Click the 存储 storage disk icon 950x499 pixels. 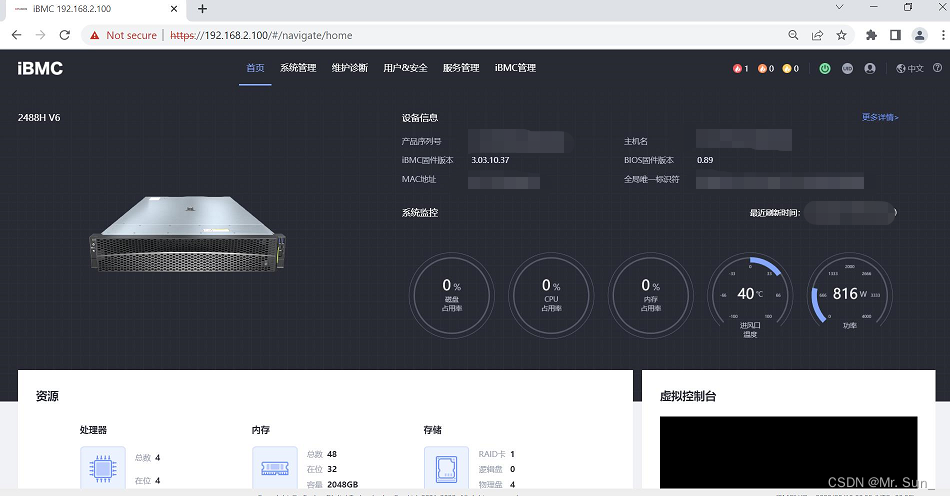coord(447,468)
